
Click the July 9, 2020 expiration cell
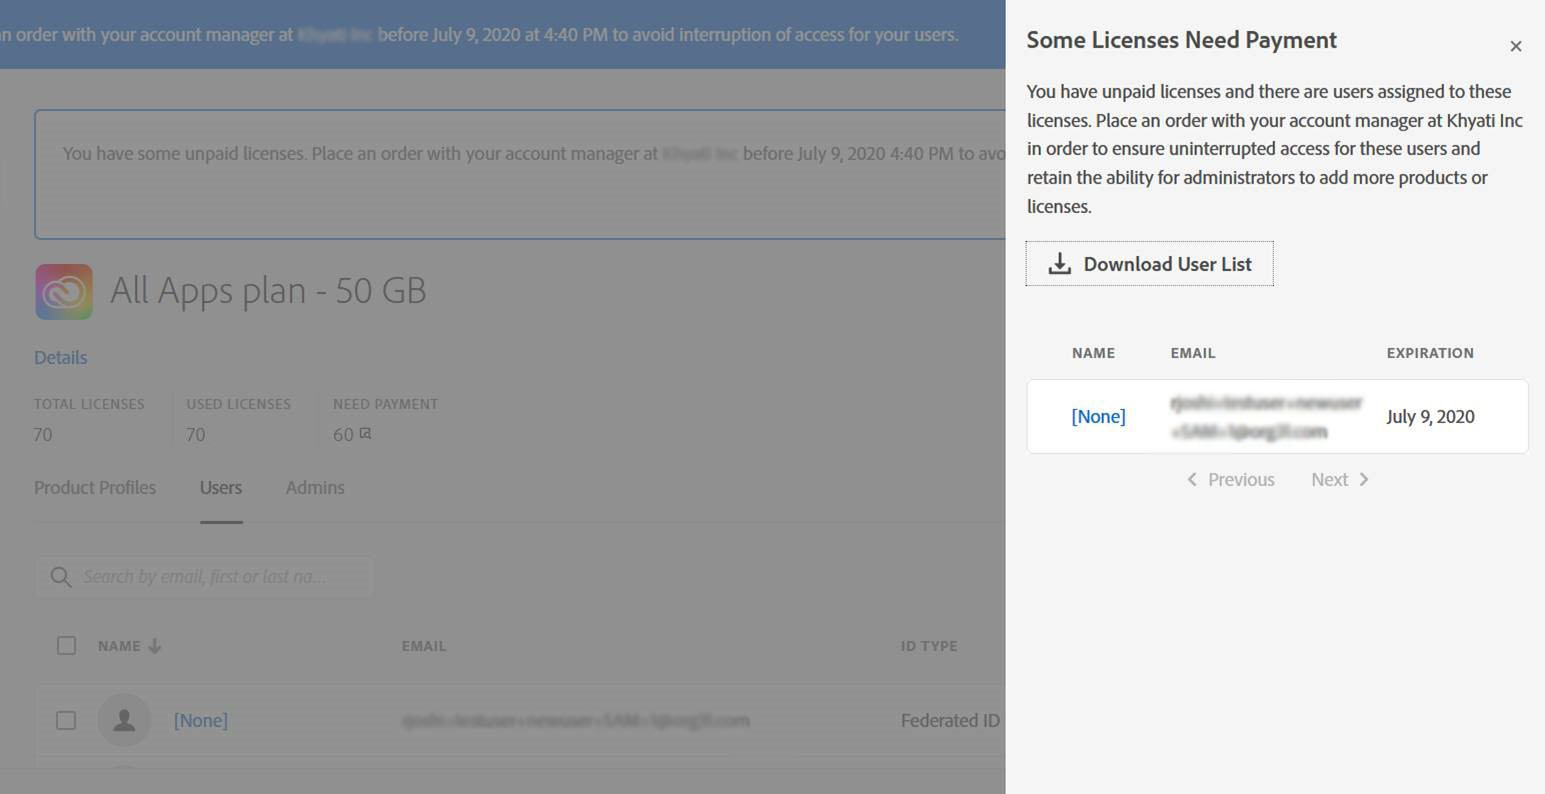coord(1430,417)
